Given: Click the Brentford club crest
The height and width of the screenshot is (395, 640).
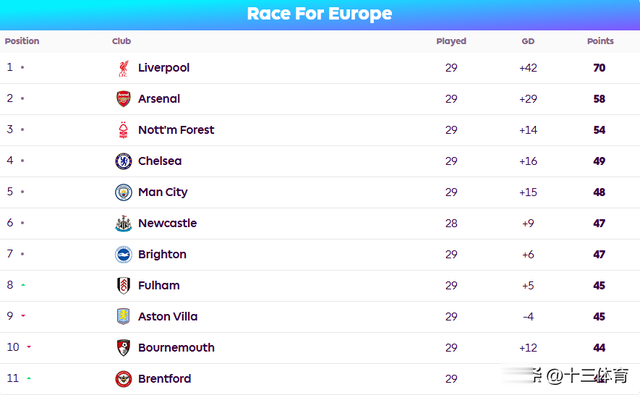Looking at the screenshot, I should coord(123,379).
